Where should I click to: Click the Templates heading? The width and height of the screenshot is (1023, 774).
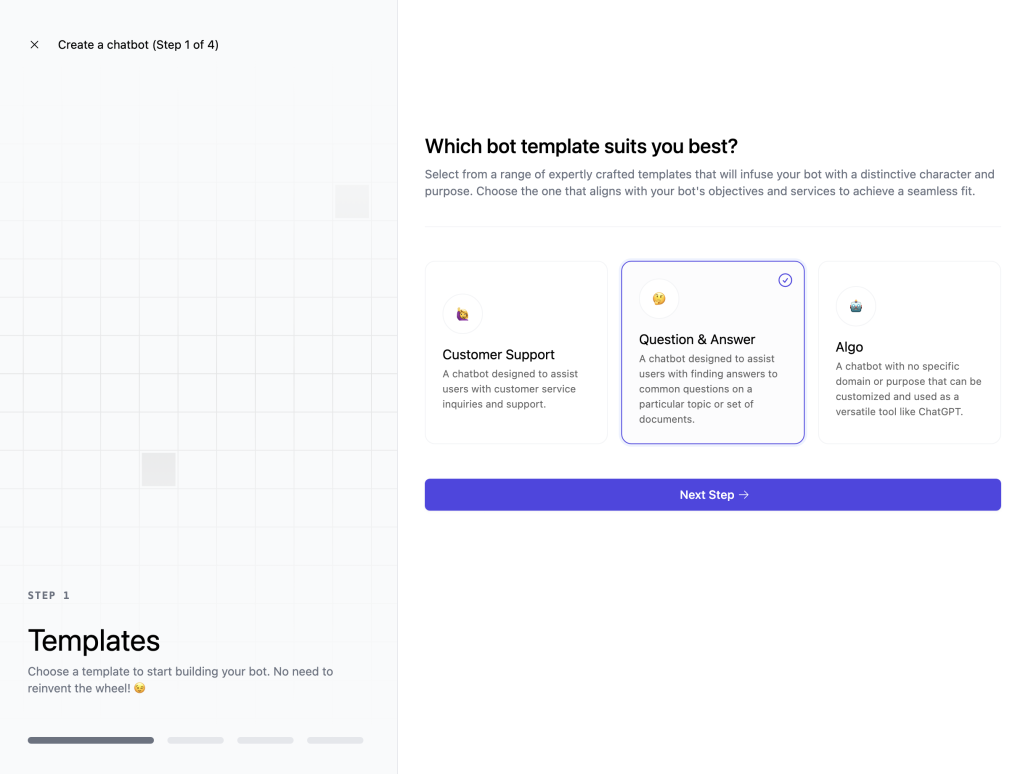(94, 641)
